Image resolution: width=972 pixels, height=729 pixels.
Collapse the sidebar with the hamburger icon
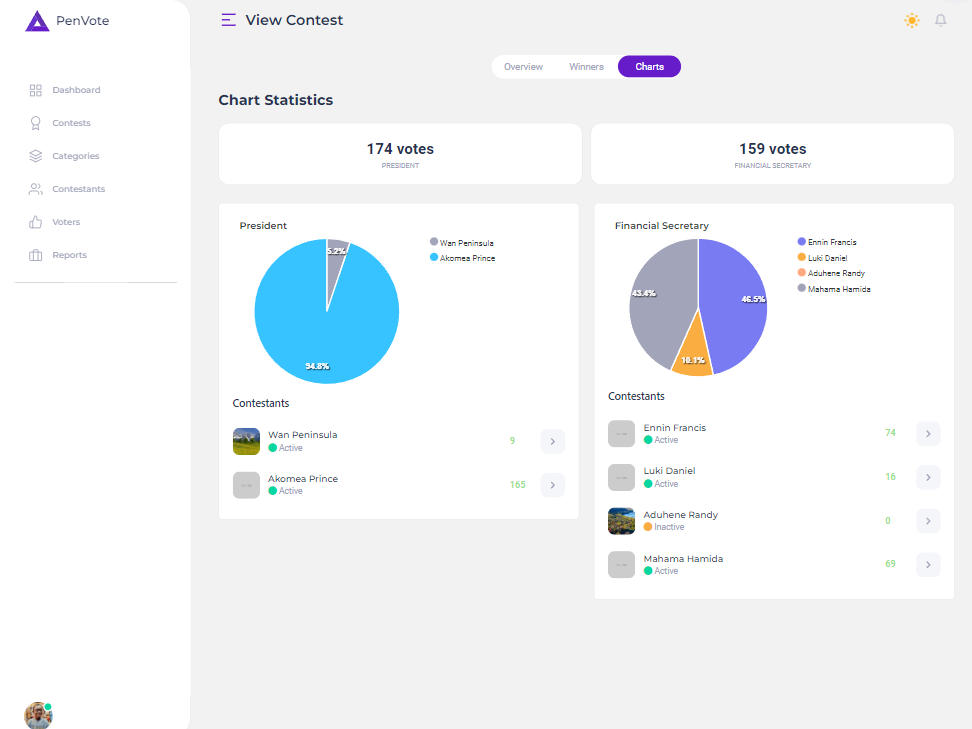pos(228,19)
